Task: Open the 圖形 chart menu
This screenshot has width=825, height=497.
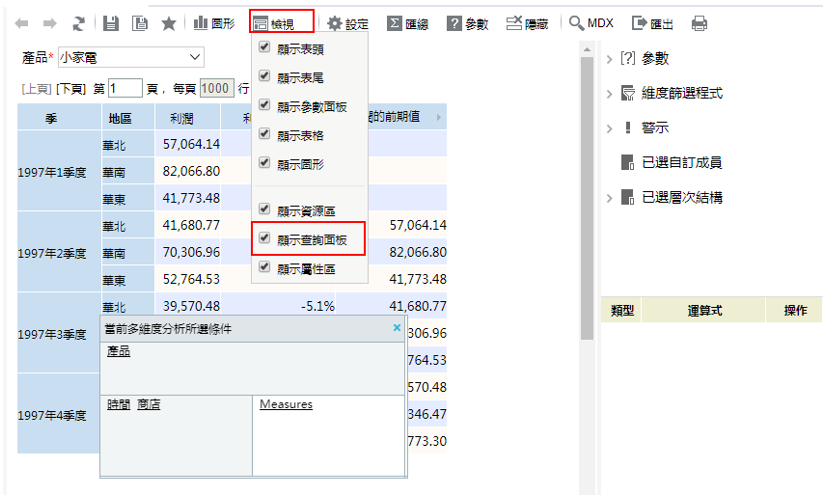Action: (x=214, y=23)
